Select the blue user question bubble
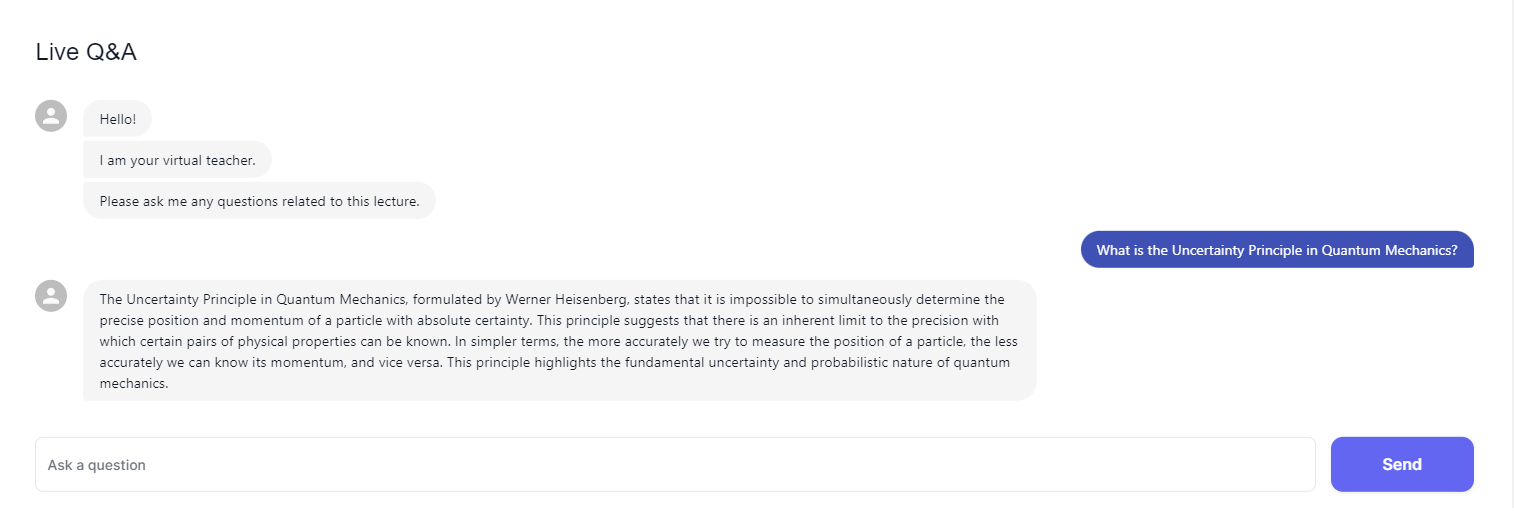This screenshot has height=523, width=1514. [x=1277, y=250]
